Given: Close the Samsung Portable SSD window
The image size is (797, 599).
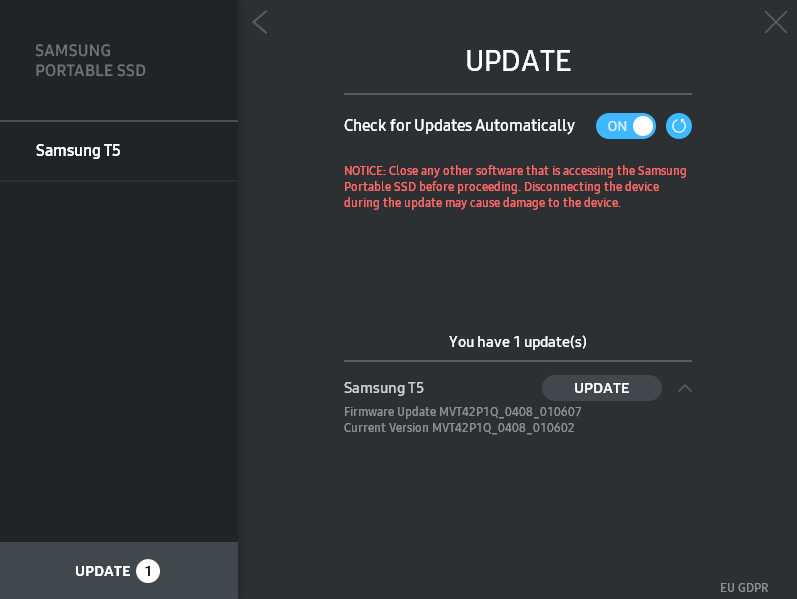Looking at the screenshot, I should click(x=775, y=22).
